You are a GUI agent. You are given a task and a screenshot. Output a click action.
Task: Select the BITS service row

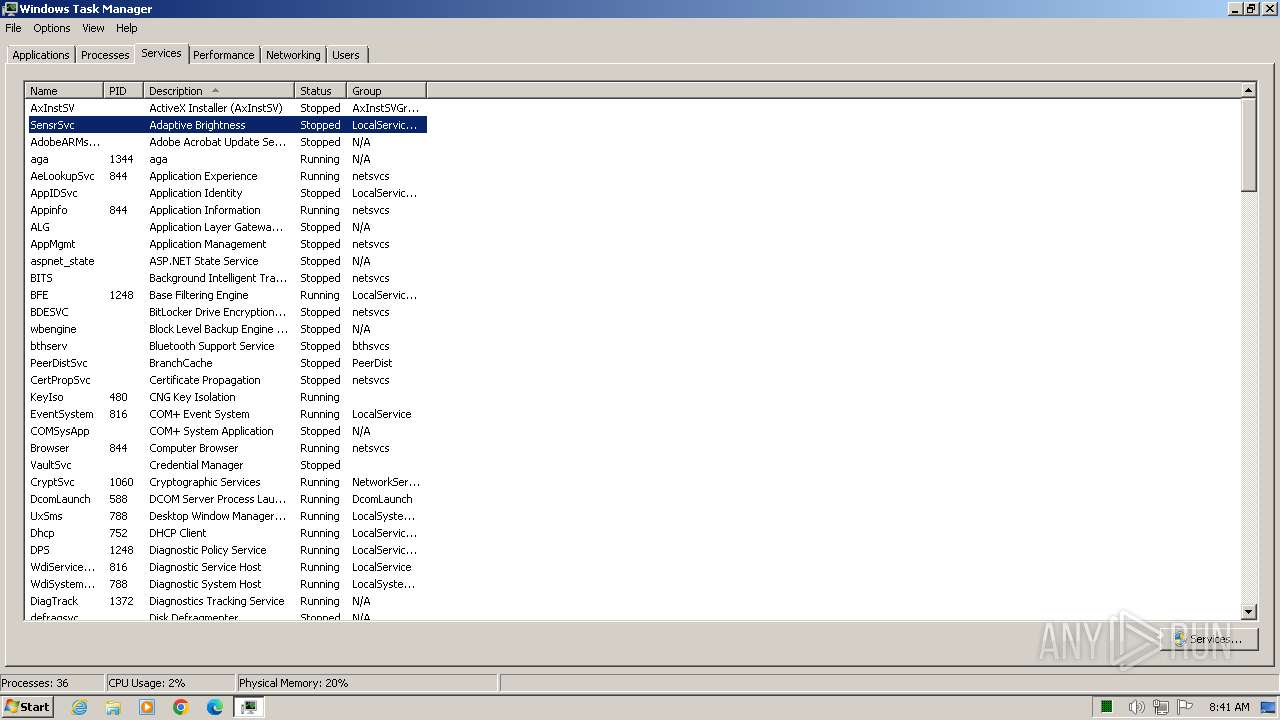tap(227, 278)
